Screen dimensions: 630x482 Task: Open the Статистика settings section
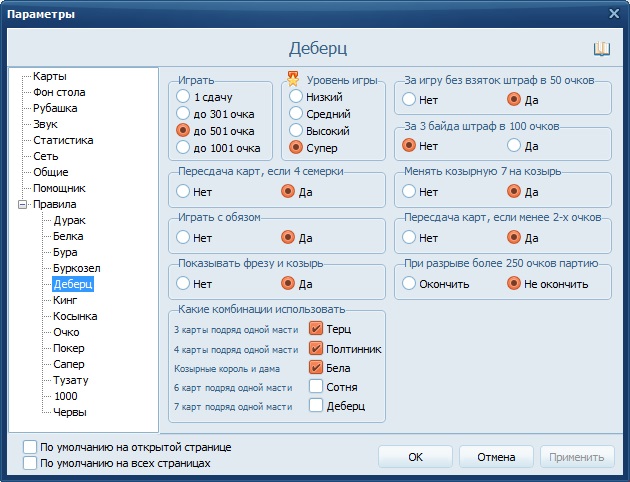(x=62, y=140)
